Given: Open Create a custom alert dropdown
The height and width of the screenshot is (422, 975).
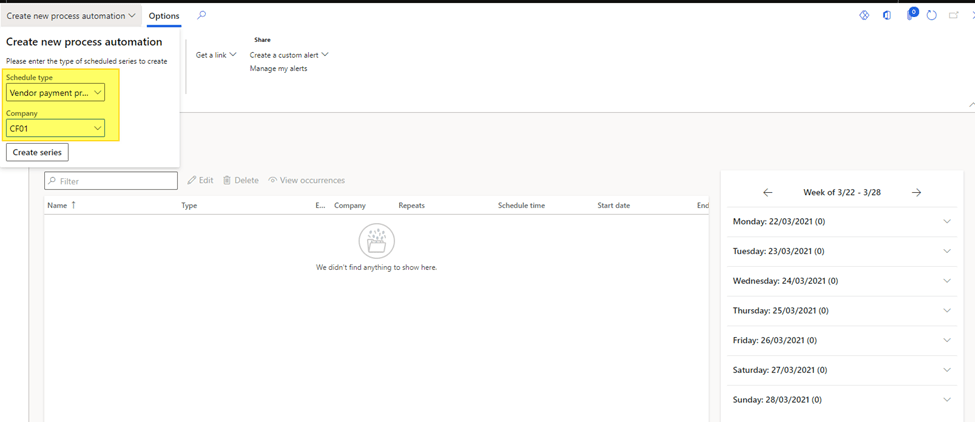Looking at the screenshot, I should pos(288,55).
